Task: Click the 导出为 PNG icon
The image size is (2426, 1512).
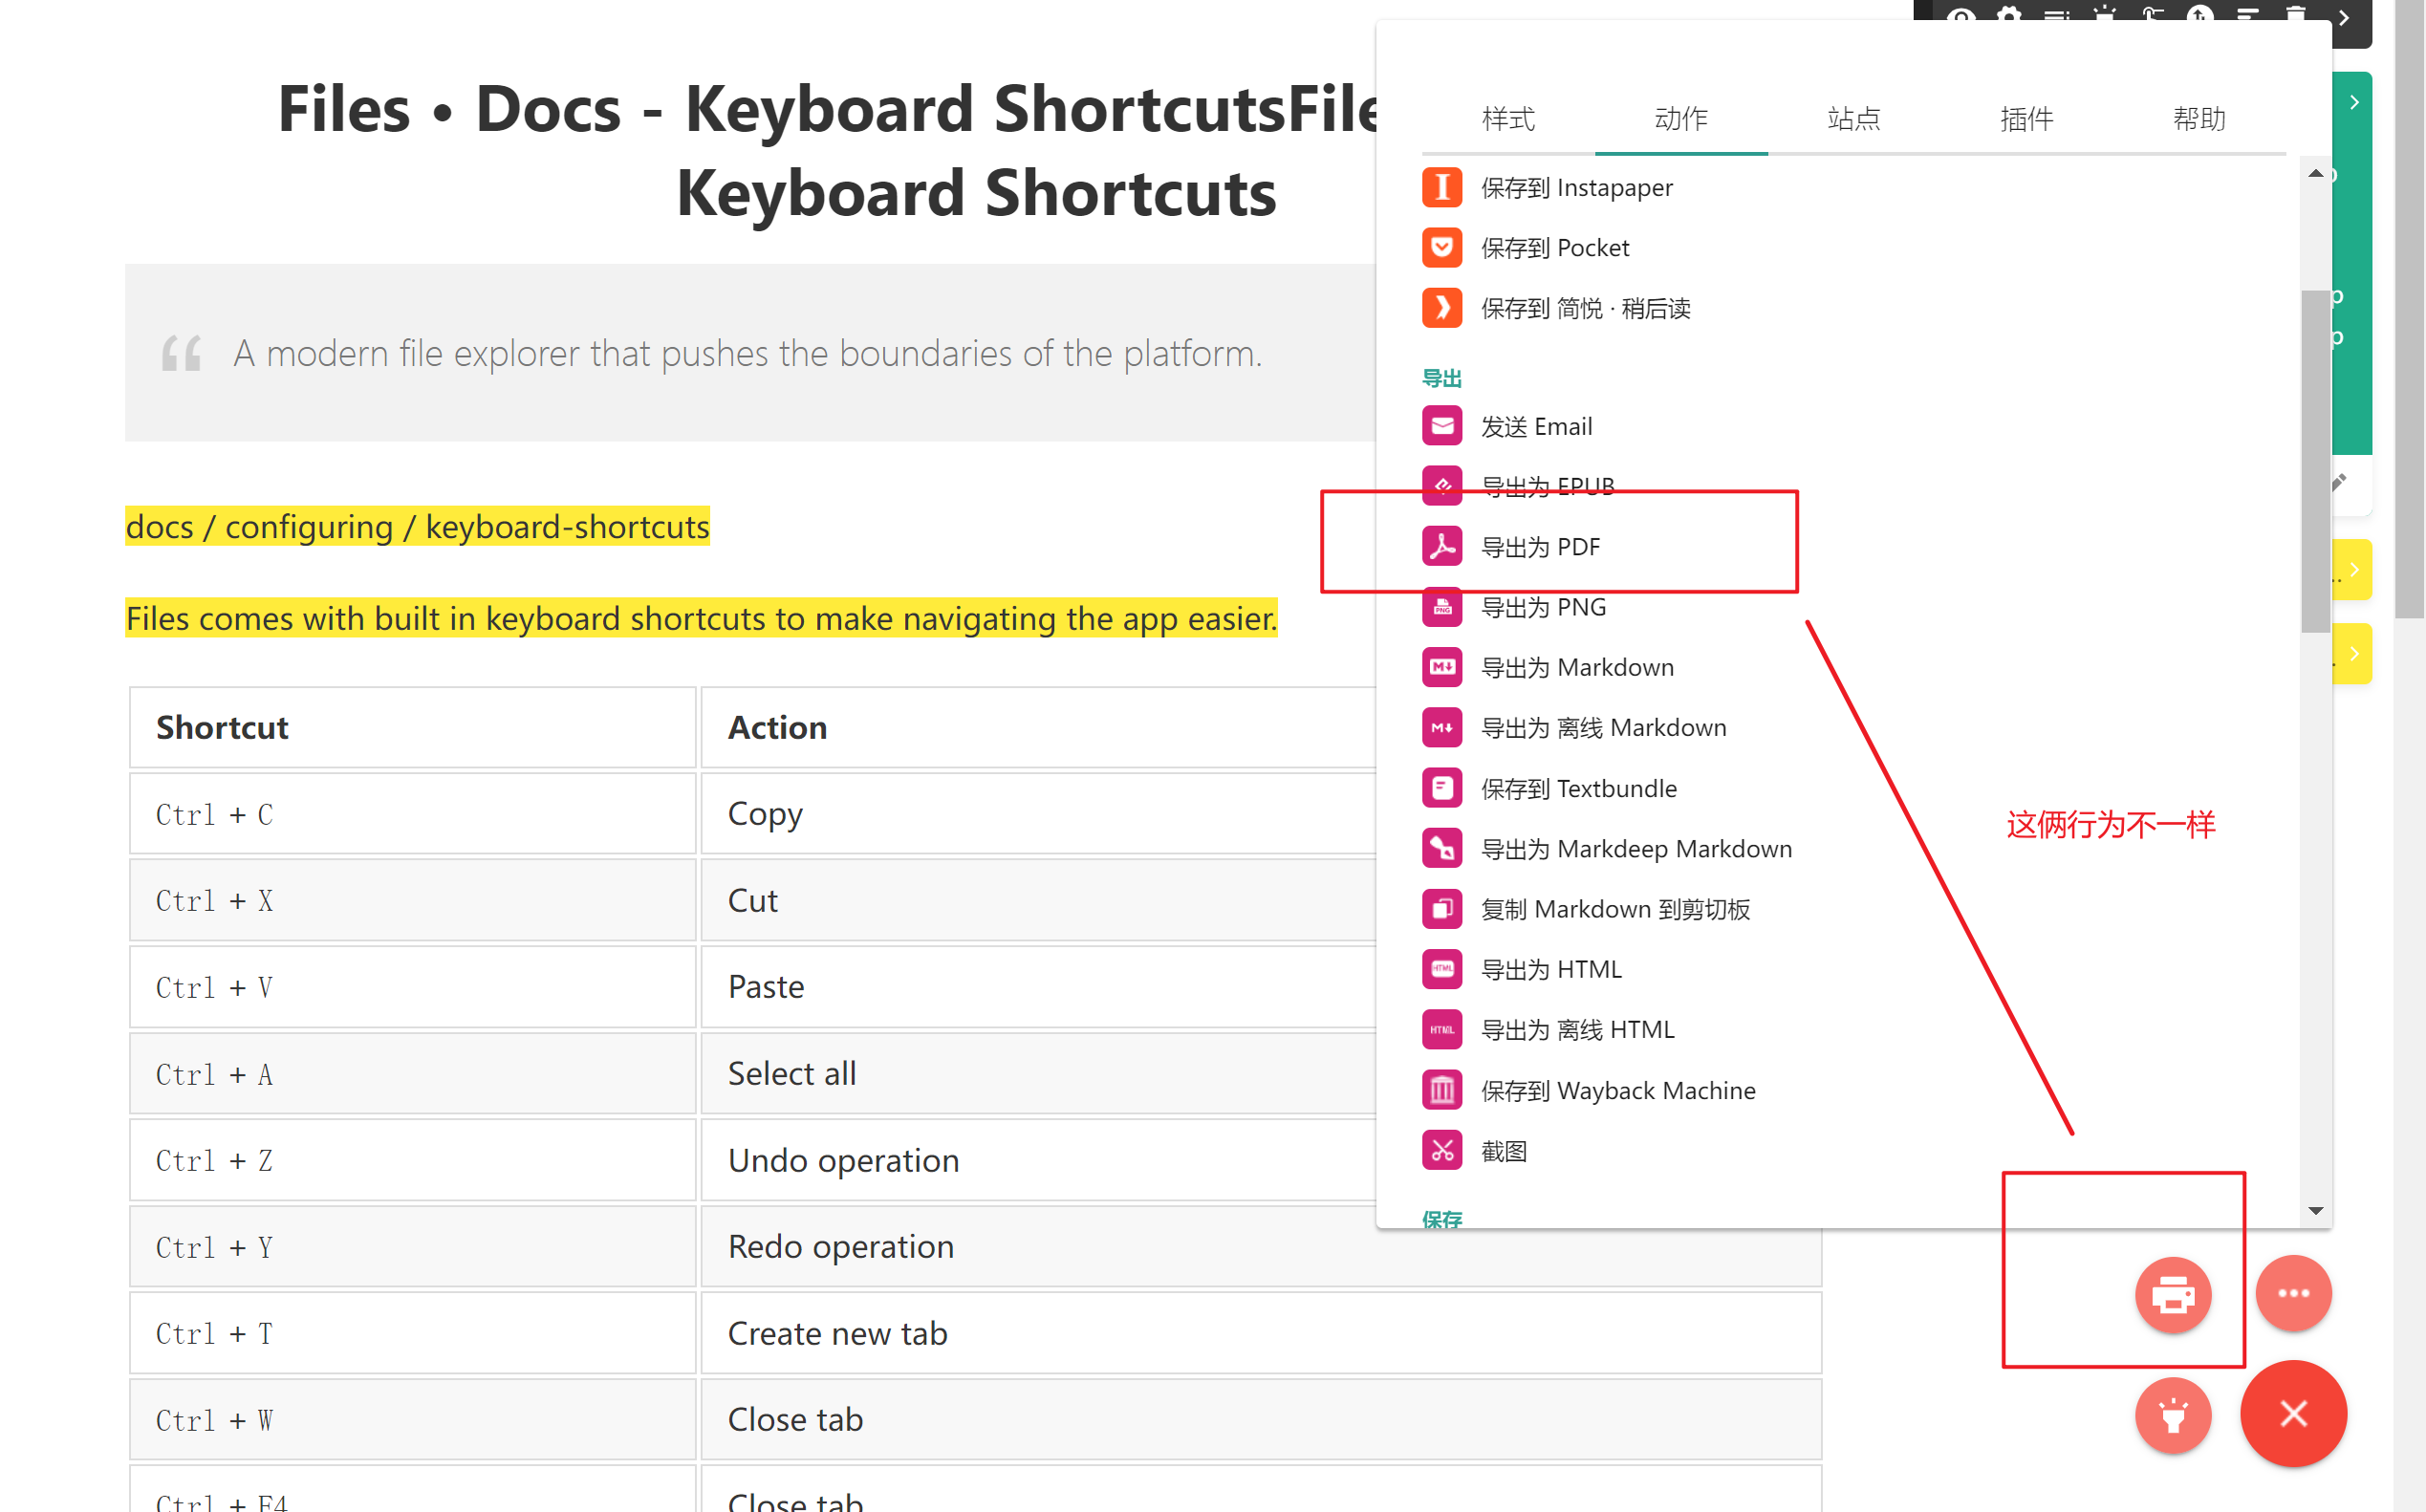Action: tap(1441, 607)
